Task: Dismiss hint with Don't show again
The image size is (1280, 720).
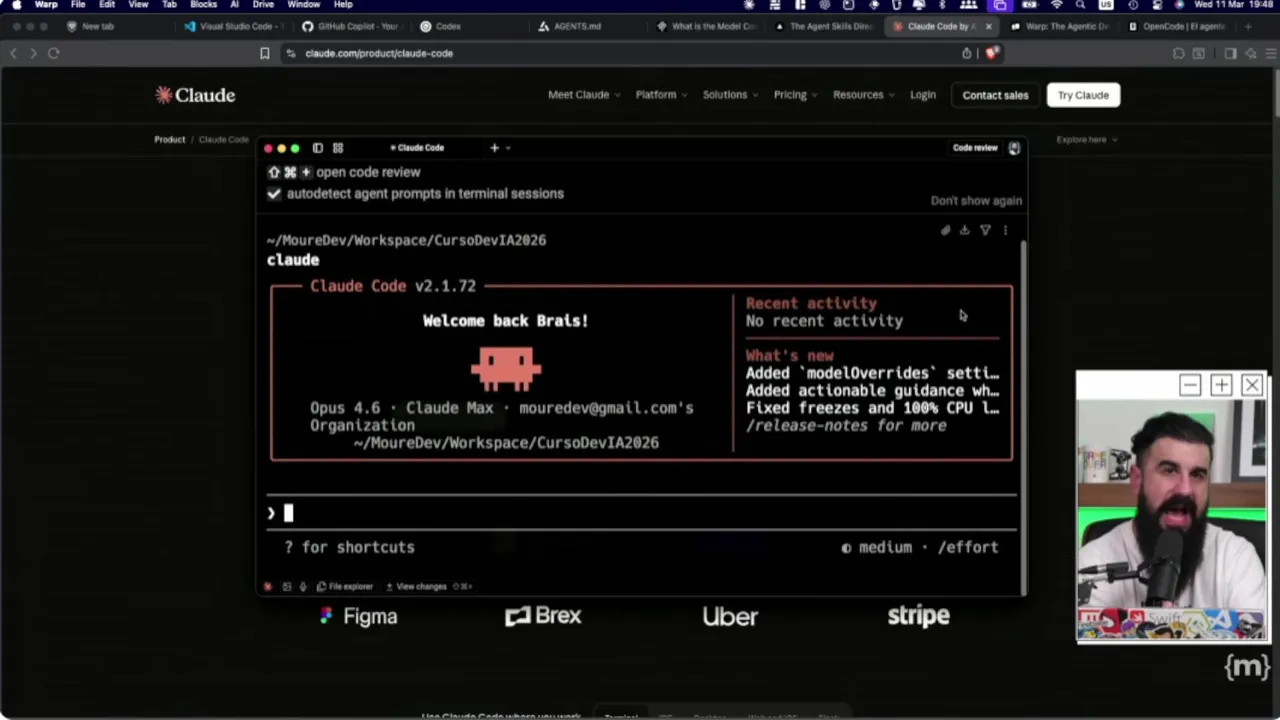Action: coord(976,200)
